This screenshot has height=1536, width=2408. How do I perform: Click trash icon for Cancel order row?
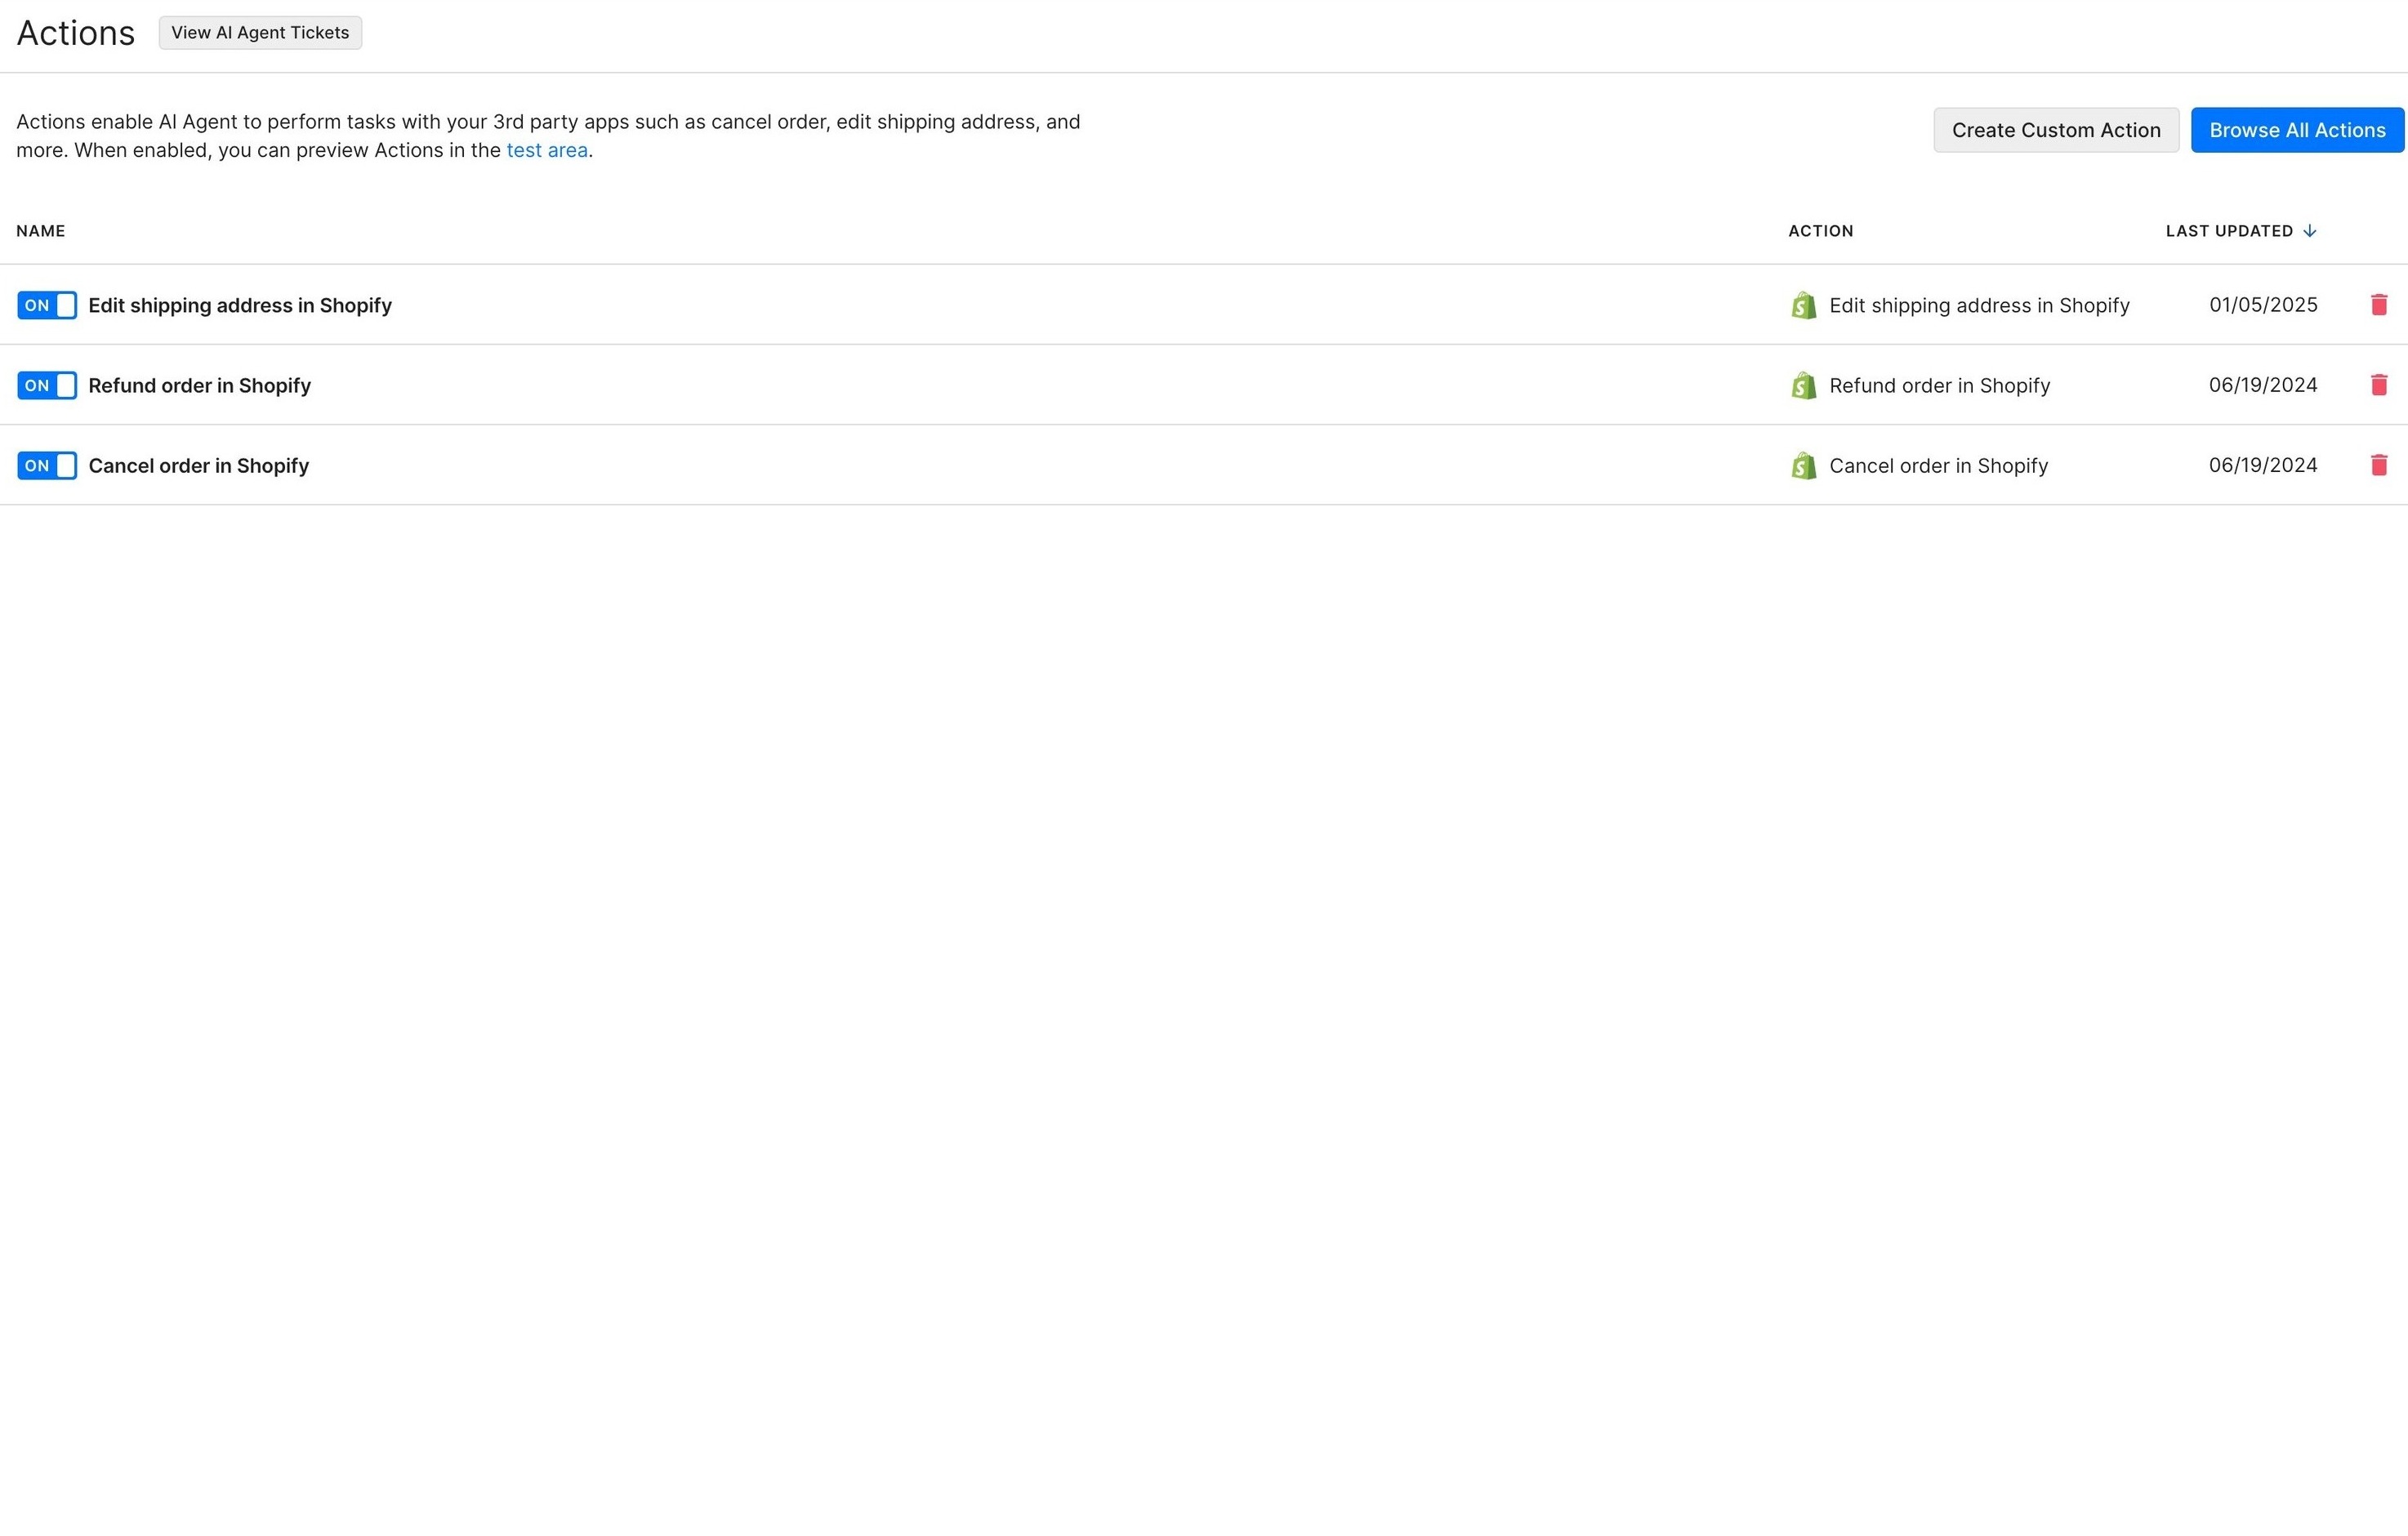2378,465
